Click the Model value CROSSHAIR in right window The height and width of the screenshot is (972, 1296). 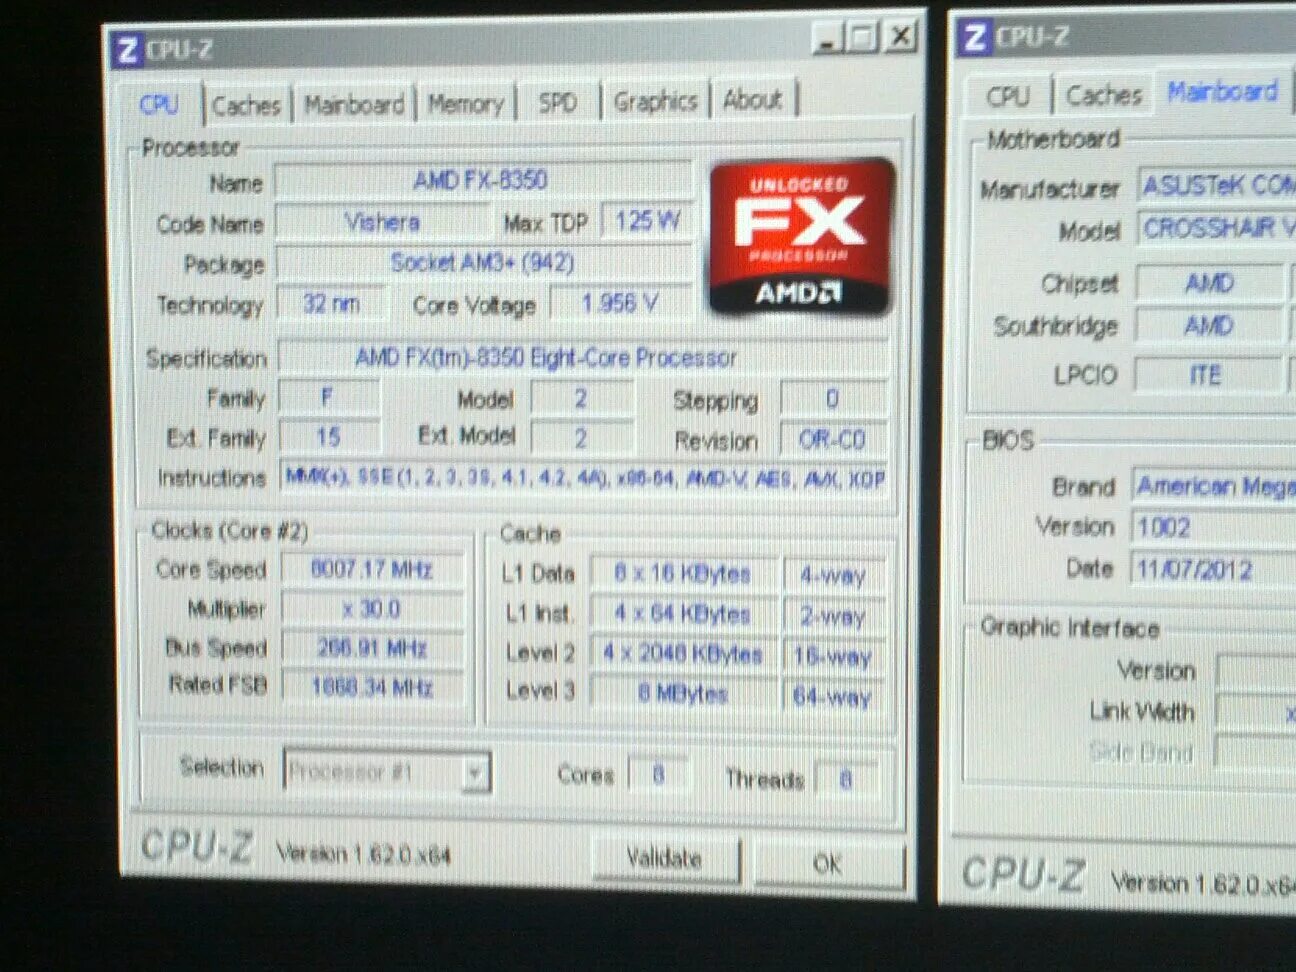[x=1217, y=229]
